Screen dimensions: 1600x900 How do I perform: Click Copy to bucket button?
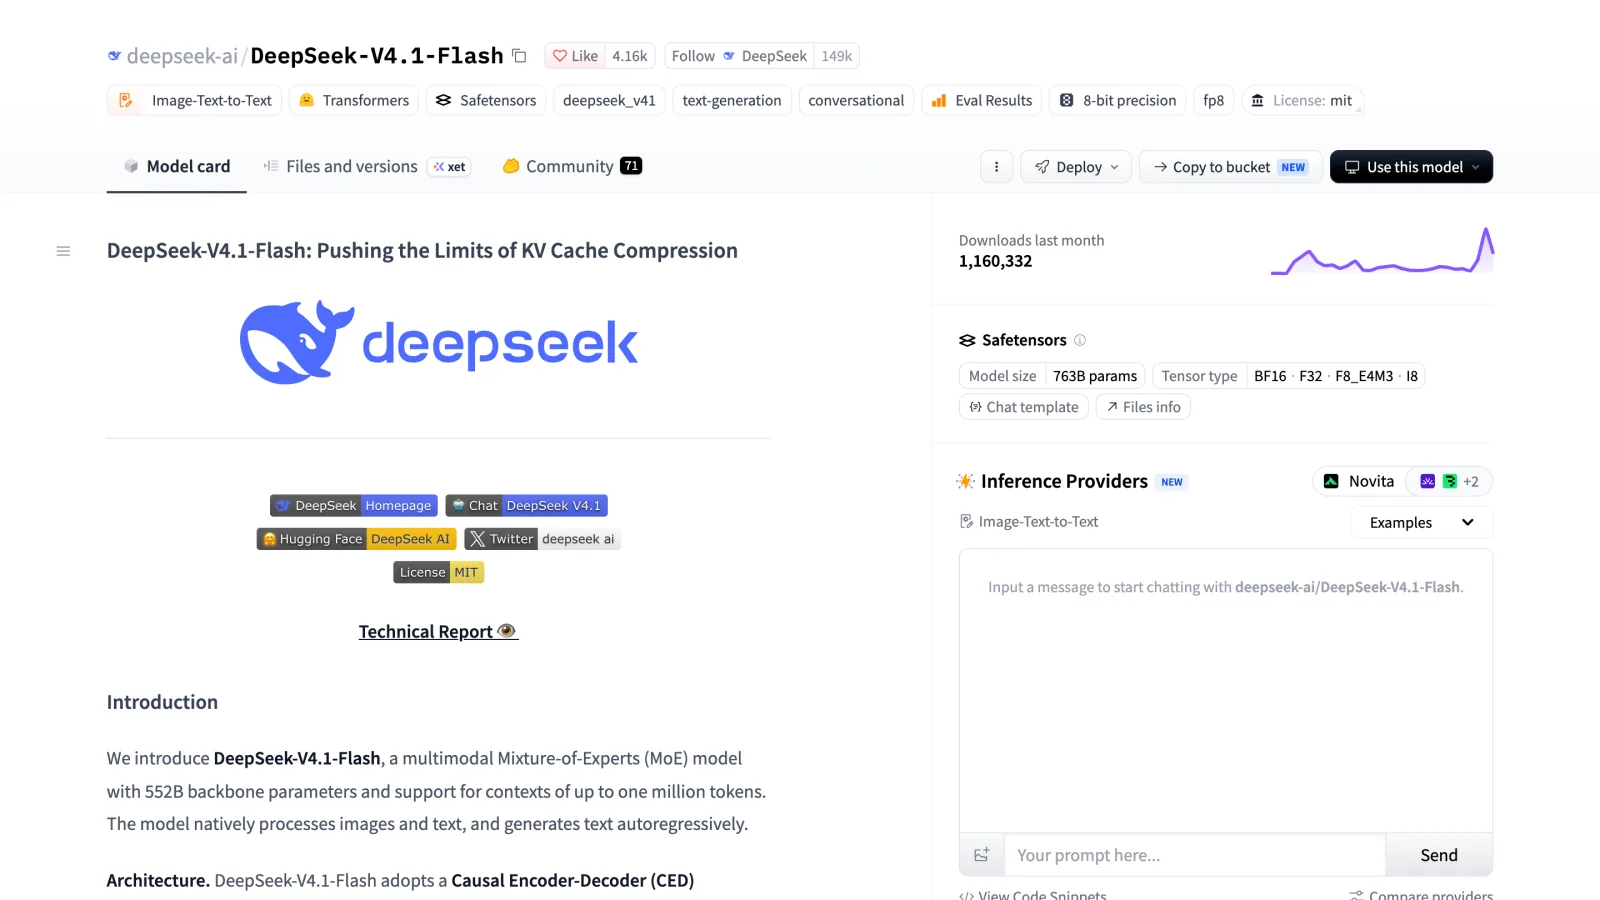(1231, 167)
